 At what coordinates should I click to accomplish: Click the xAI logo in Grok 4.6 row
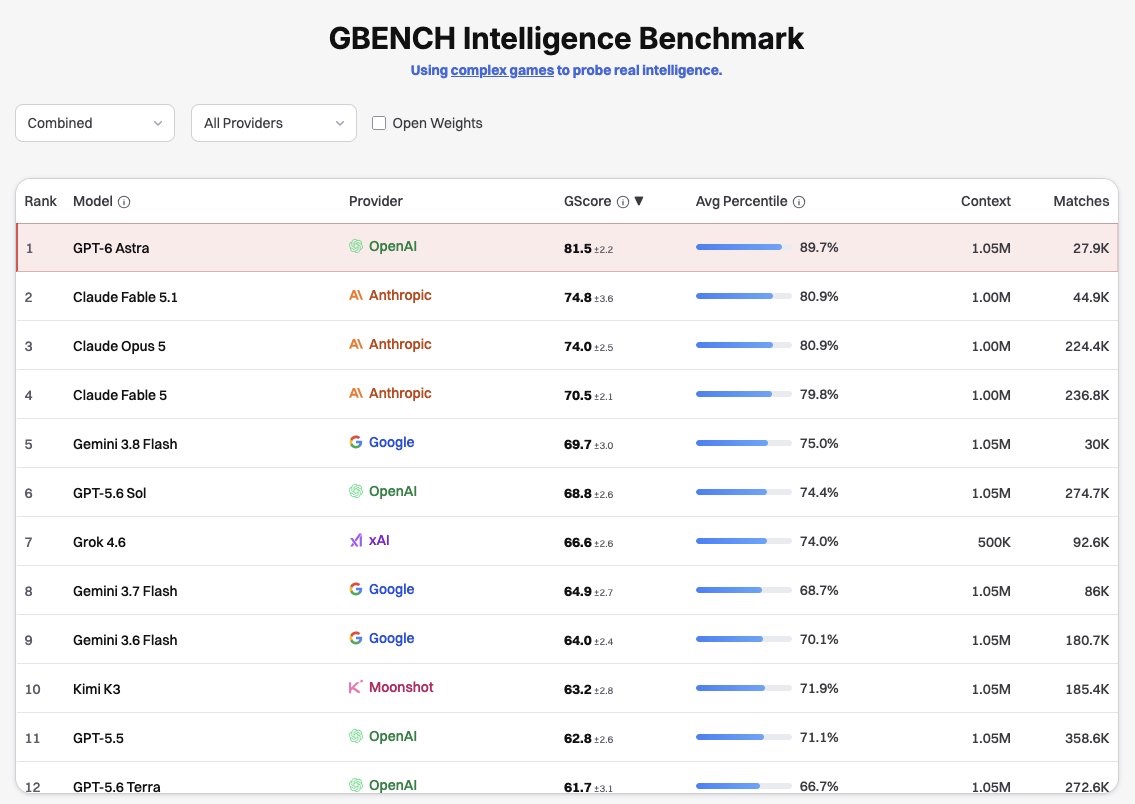355,541
